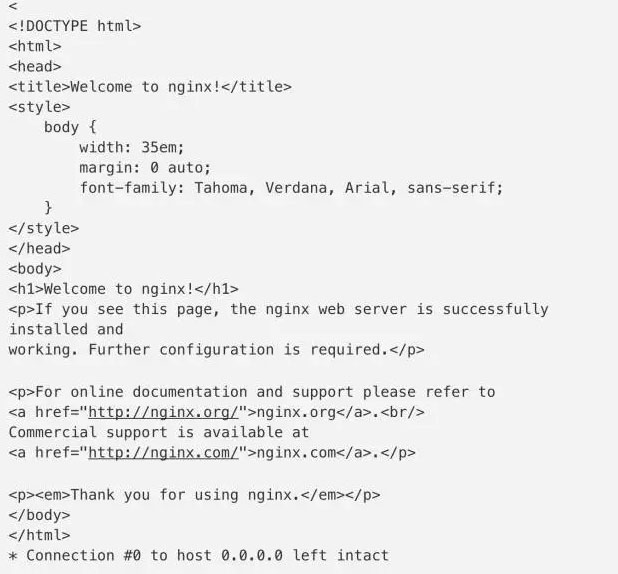This screenshot has height=574, width=618.
Task: Click the closing body tag
Action: [x=39, y=514]
